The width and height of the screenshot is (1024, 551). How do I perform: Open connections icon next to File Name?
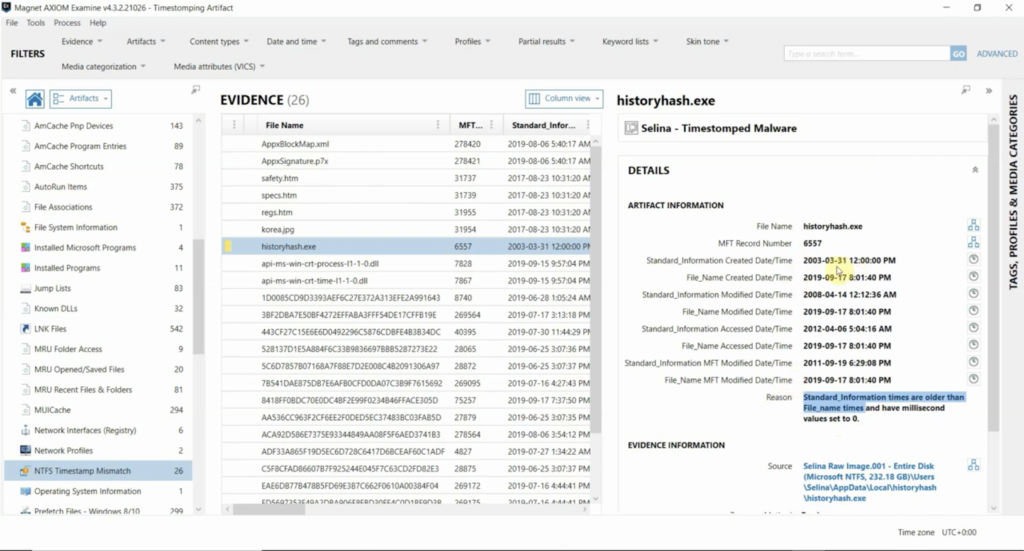coord(974,226)
